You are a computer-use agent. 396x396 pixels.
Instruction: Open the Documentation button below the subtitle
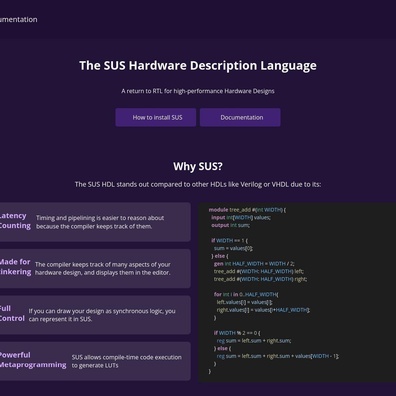tap(240, 117)
